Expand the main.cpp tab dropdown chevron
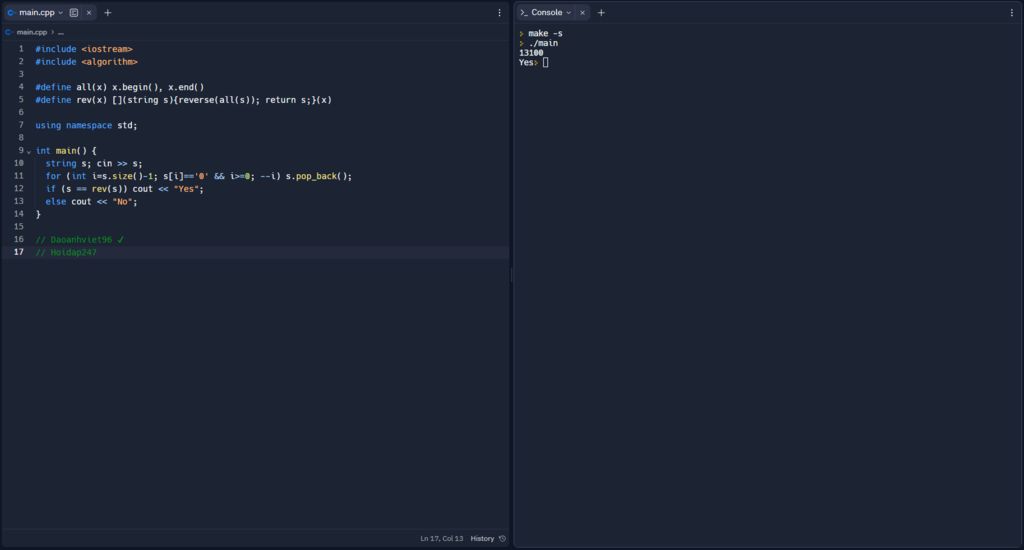This screenshot has width=1024, height=550. pos(61,13)
